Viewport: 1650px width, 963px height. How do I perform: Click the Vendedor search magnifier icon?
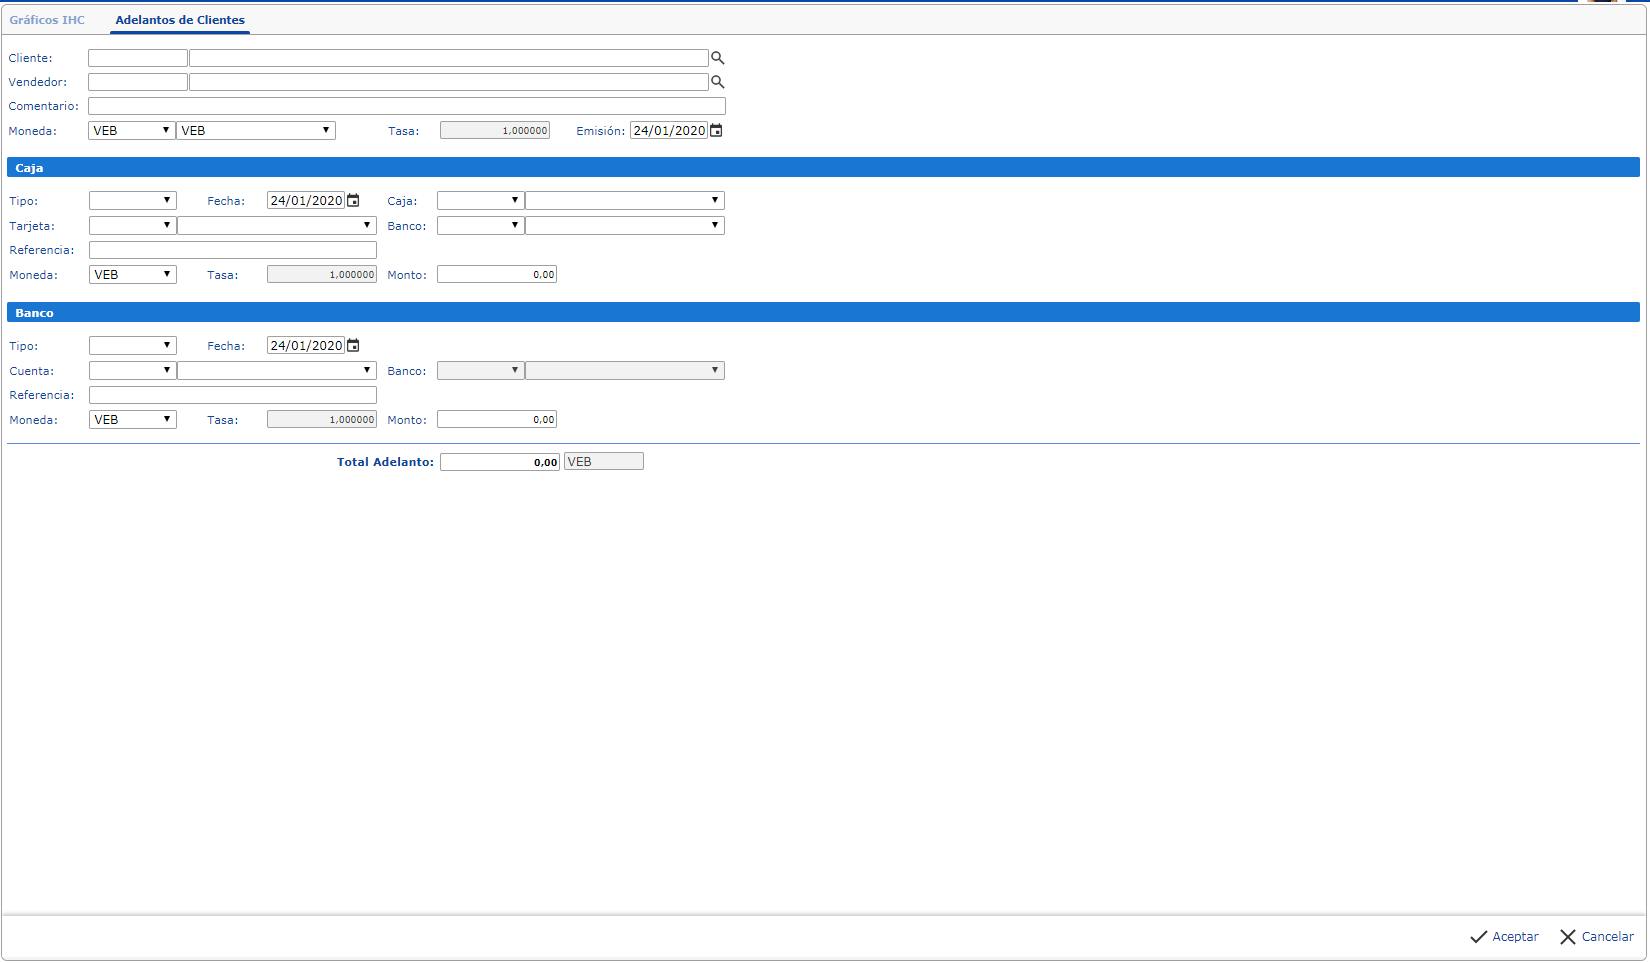[717, 82]
